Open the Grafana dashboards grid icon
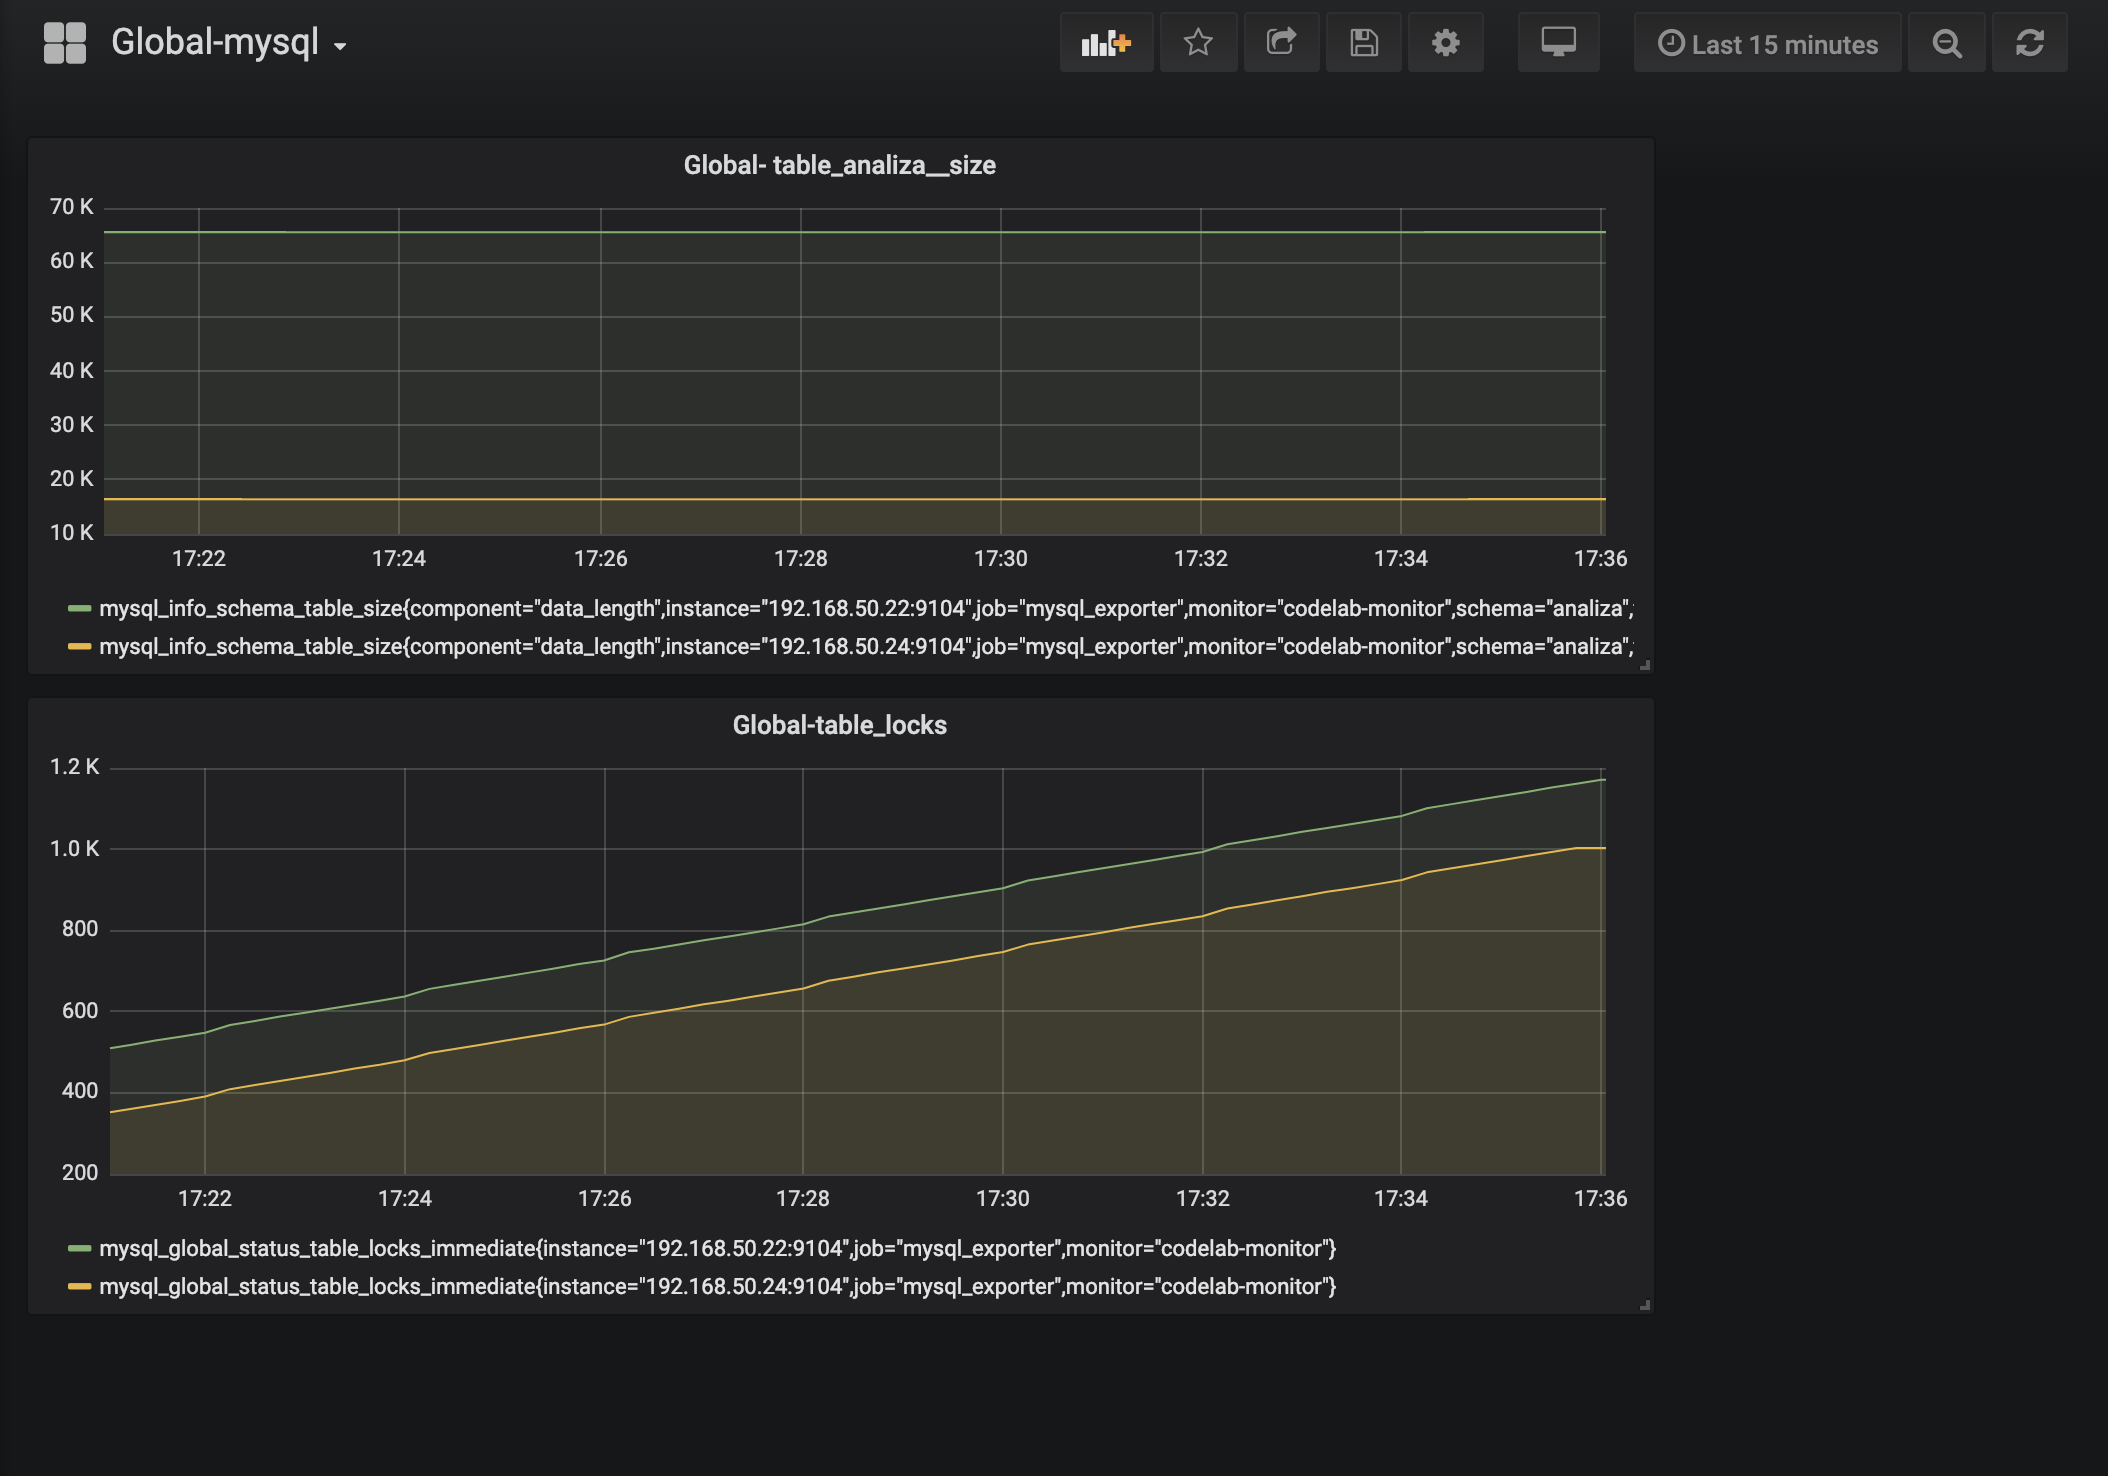 (x=65, y=43)
